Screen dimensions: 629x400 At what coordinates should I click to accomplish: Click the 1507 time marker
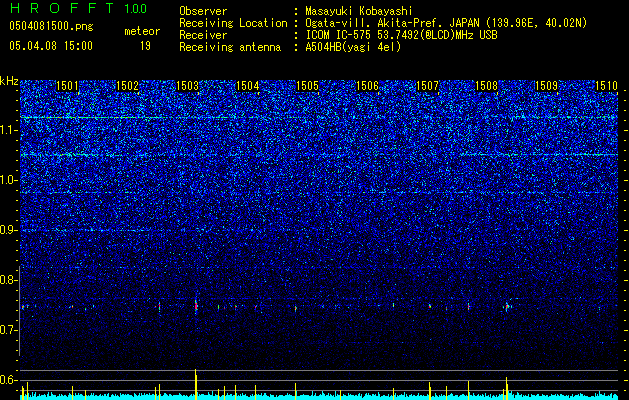tap(428, 86)
